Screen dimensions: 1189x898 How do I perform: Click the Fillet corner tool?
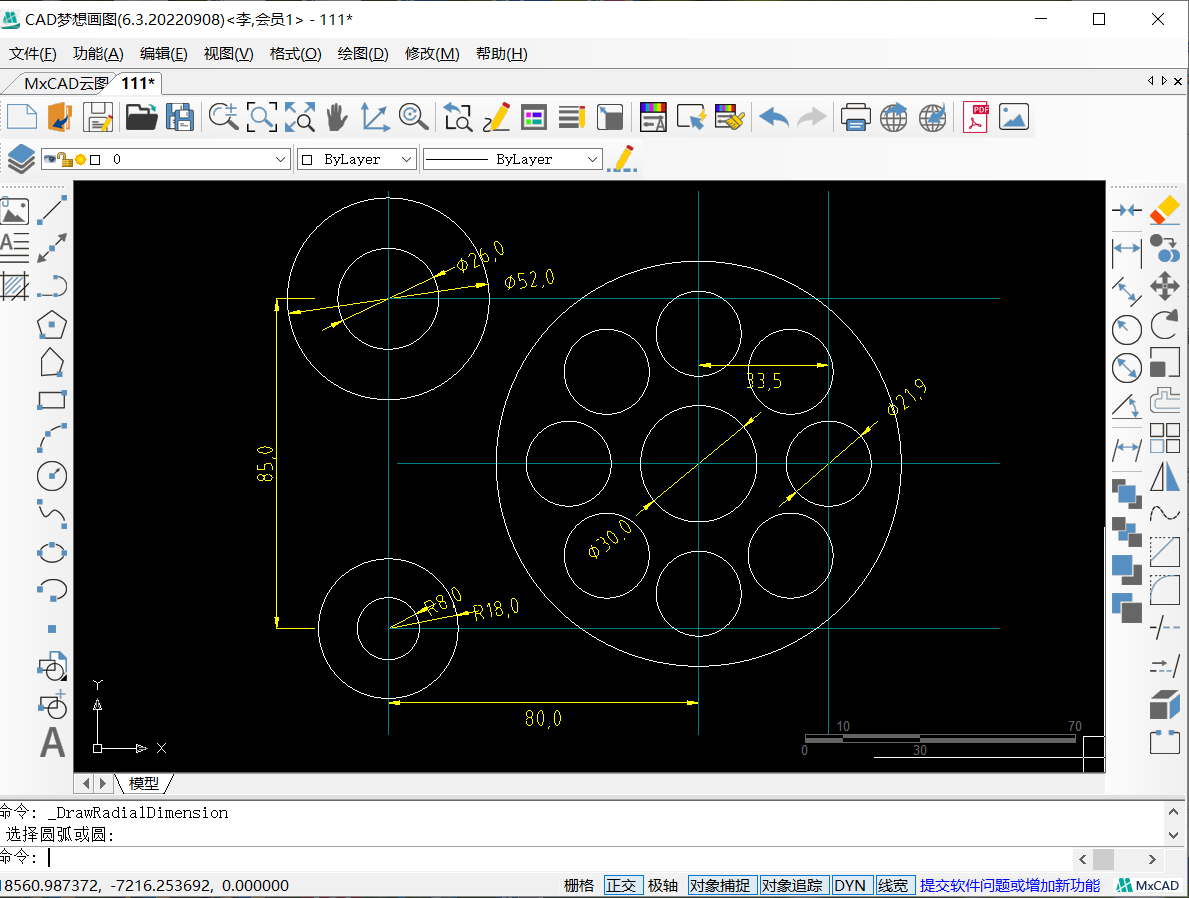[1165, 590]
